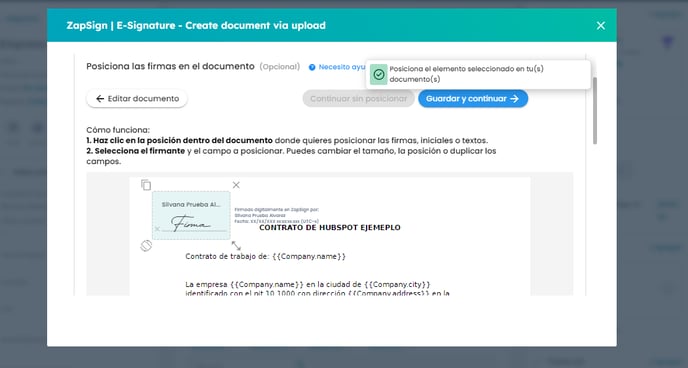Close the ZapSign create document dialog

(601, 25)
